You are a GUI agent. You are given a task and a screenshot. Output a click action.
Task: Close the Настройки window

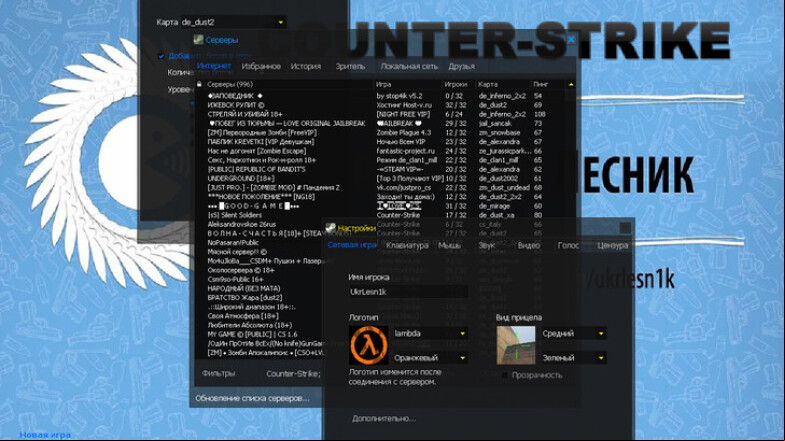pos(625,228)
